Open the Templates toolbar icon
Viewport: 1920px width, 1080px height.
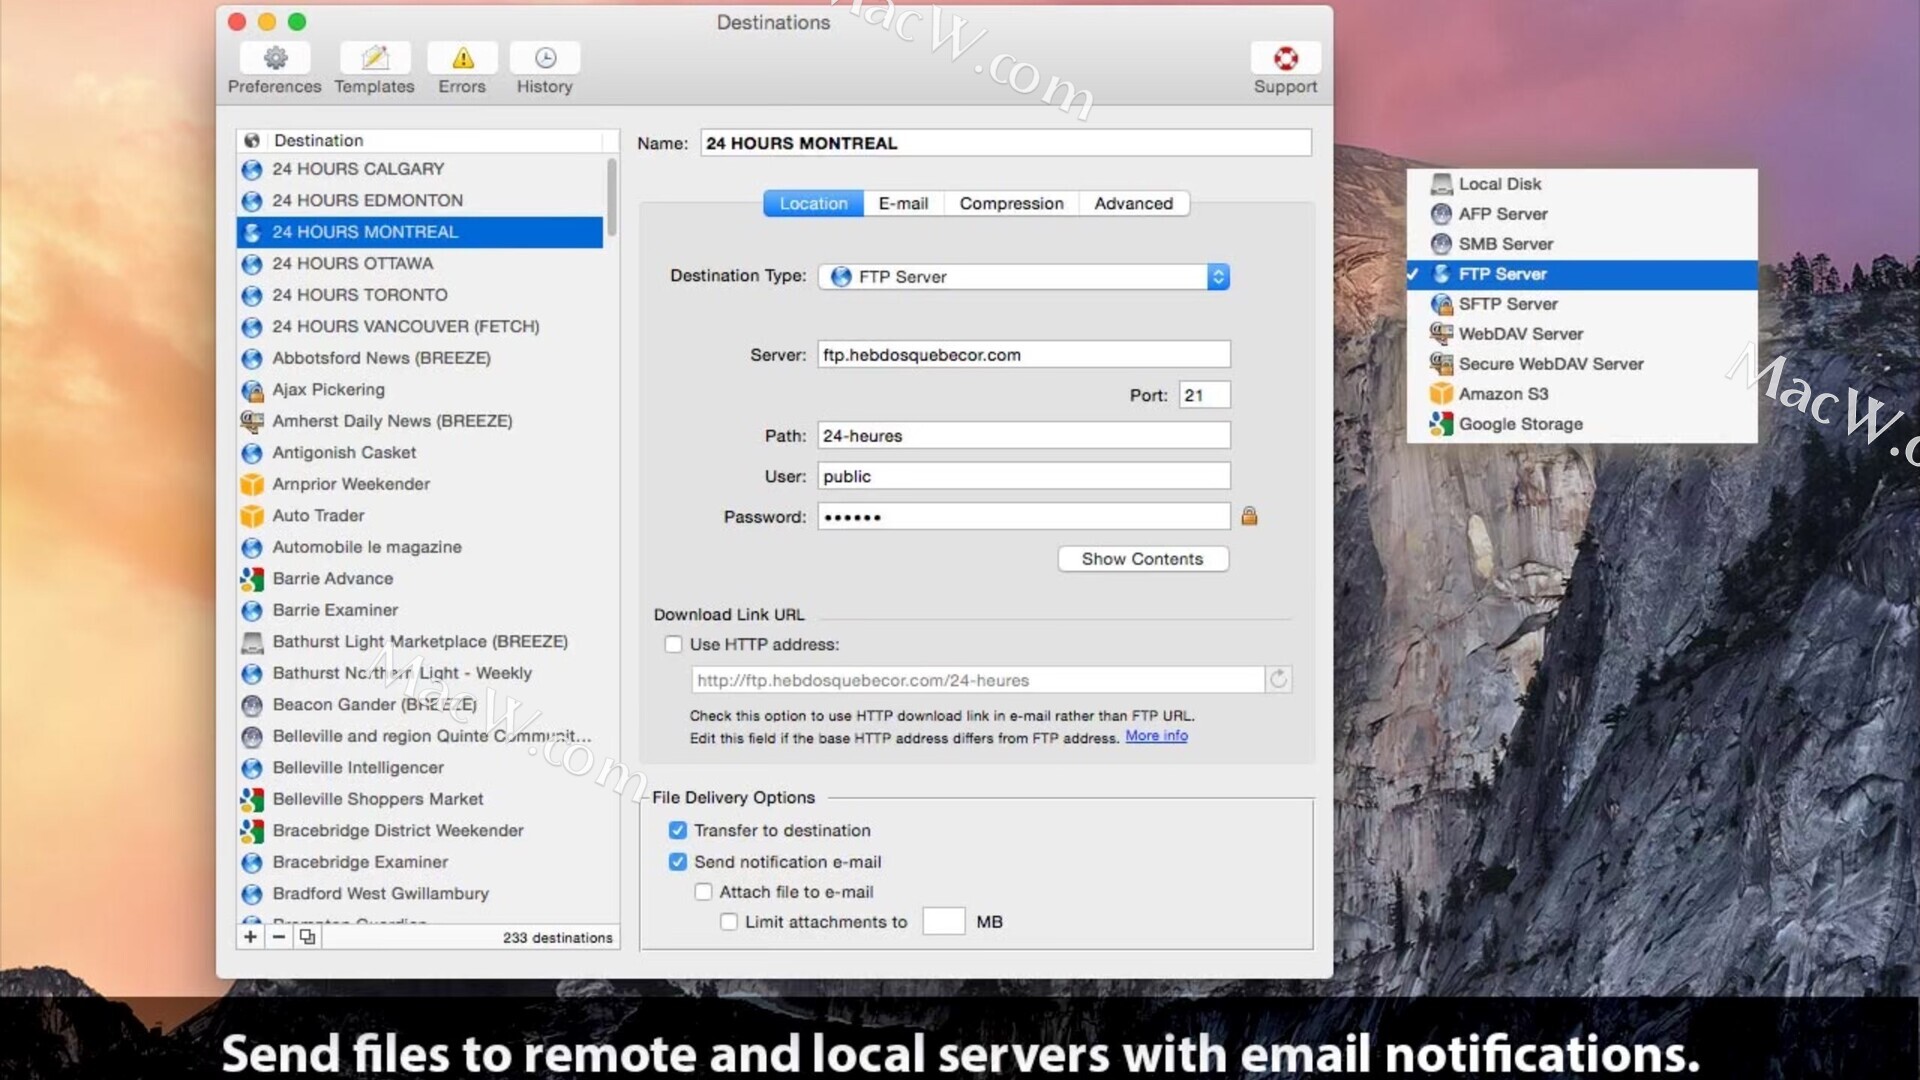[x=374, y=58]
